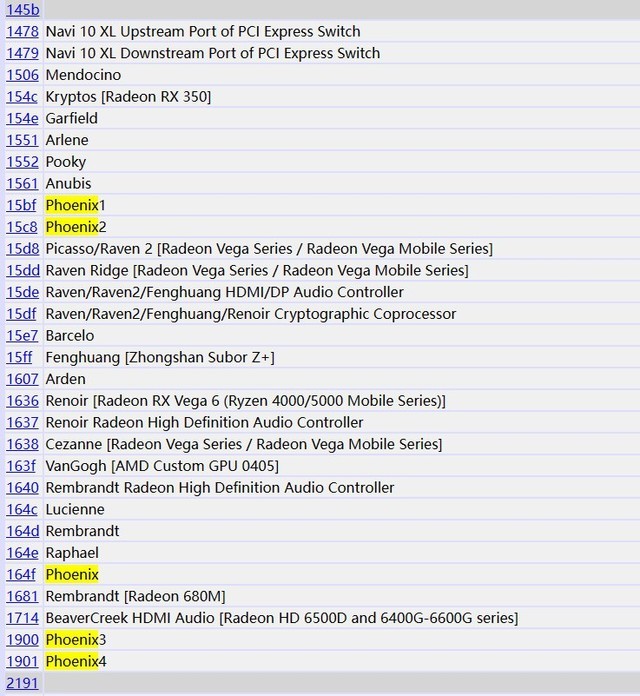Image resolution: width=640 pixels, height=696 pixels.
Task: Open device ID link 1637
Action: tap(22, 423)
